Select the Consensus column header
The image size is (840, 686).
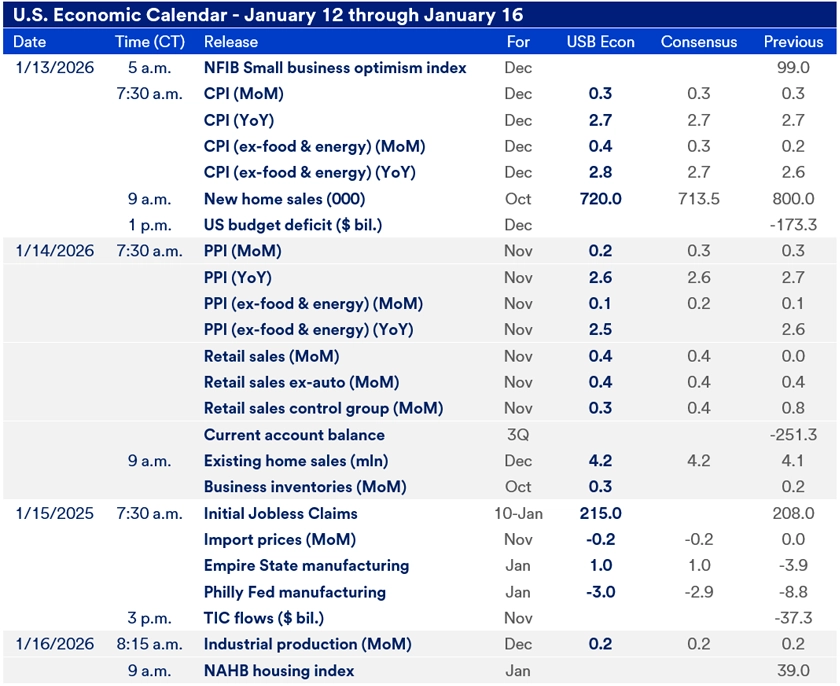tap(697, 42)
